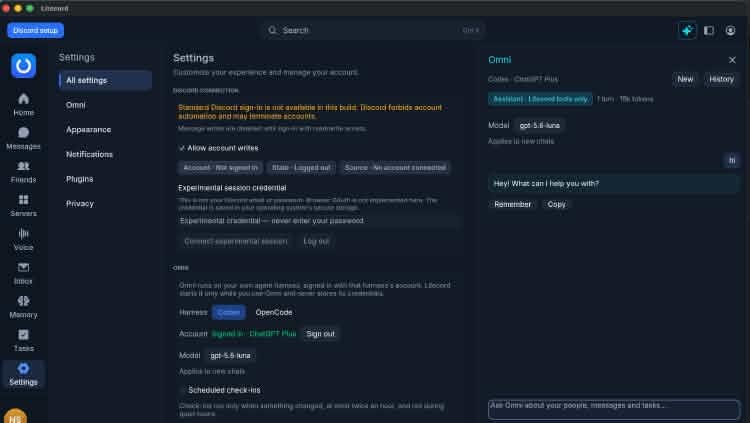Click Sign out of ChatGPT Plus account
750x423 pixels.
pyautogui.click(x=320, y=334)
